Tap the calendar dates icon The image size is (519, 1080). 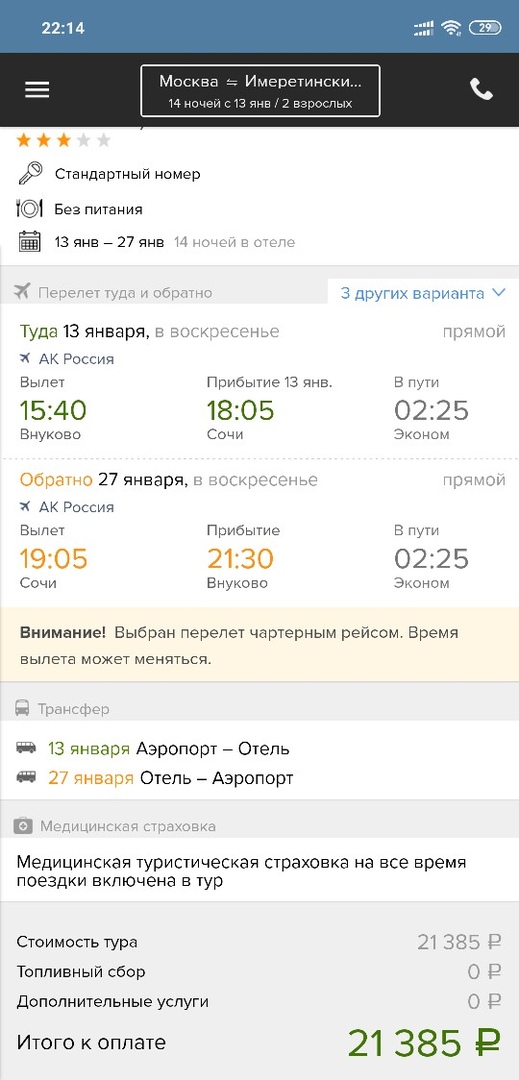point(30,242)
